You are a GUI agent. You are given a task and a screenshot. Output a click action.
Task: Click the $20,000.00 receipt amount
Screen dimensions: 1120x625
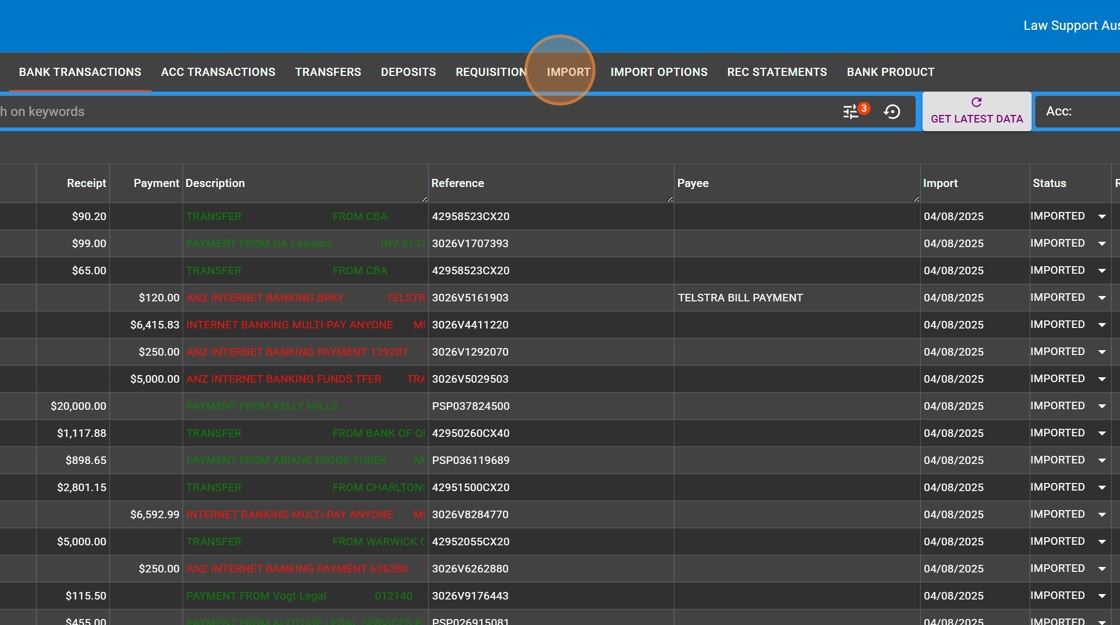click(79, 406)
